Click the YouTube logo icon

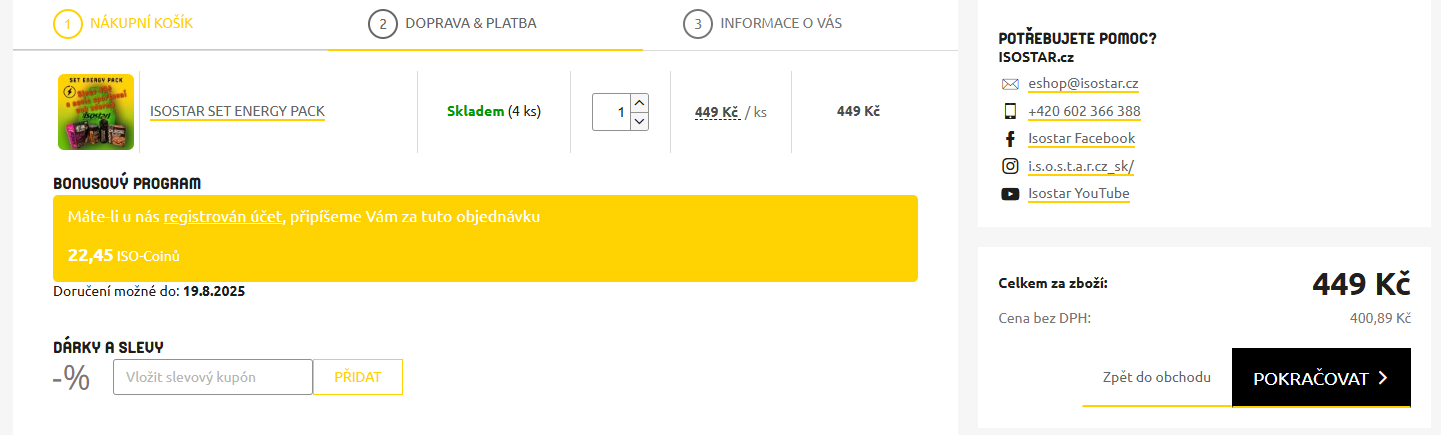click(x=1010, y=194)
